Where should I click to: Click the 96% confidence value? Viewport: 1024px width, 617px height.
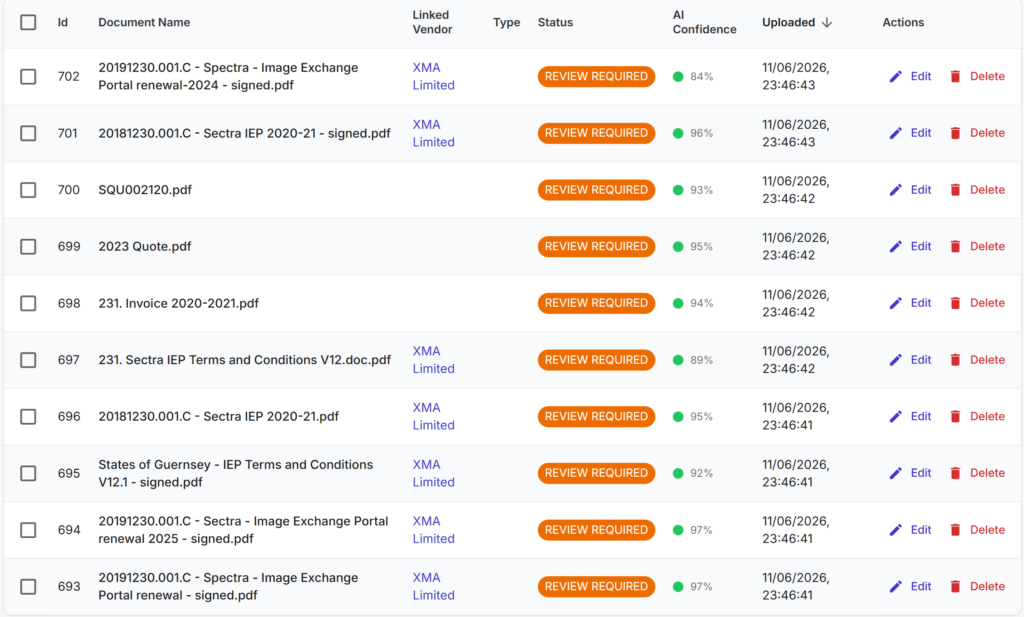click(701, 133)
